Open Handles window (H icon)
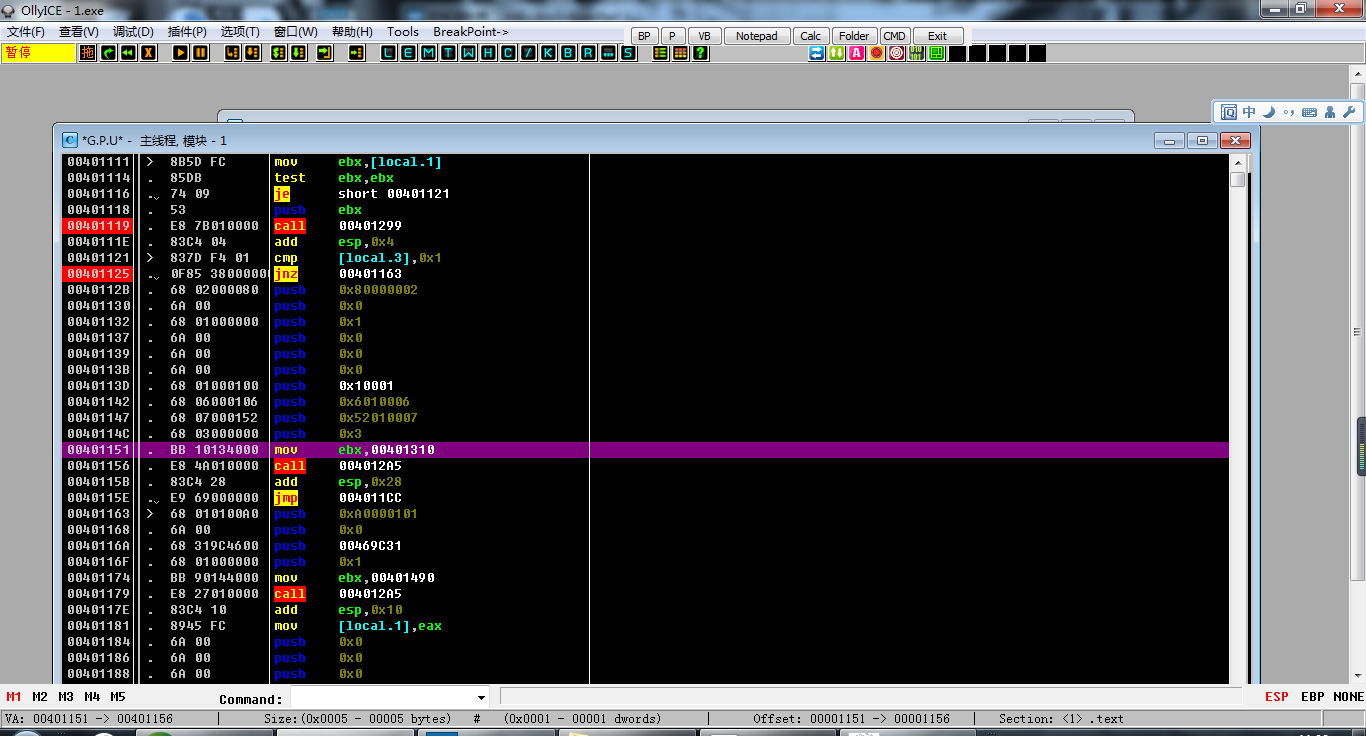 point(488,53)
